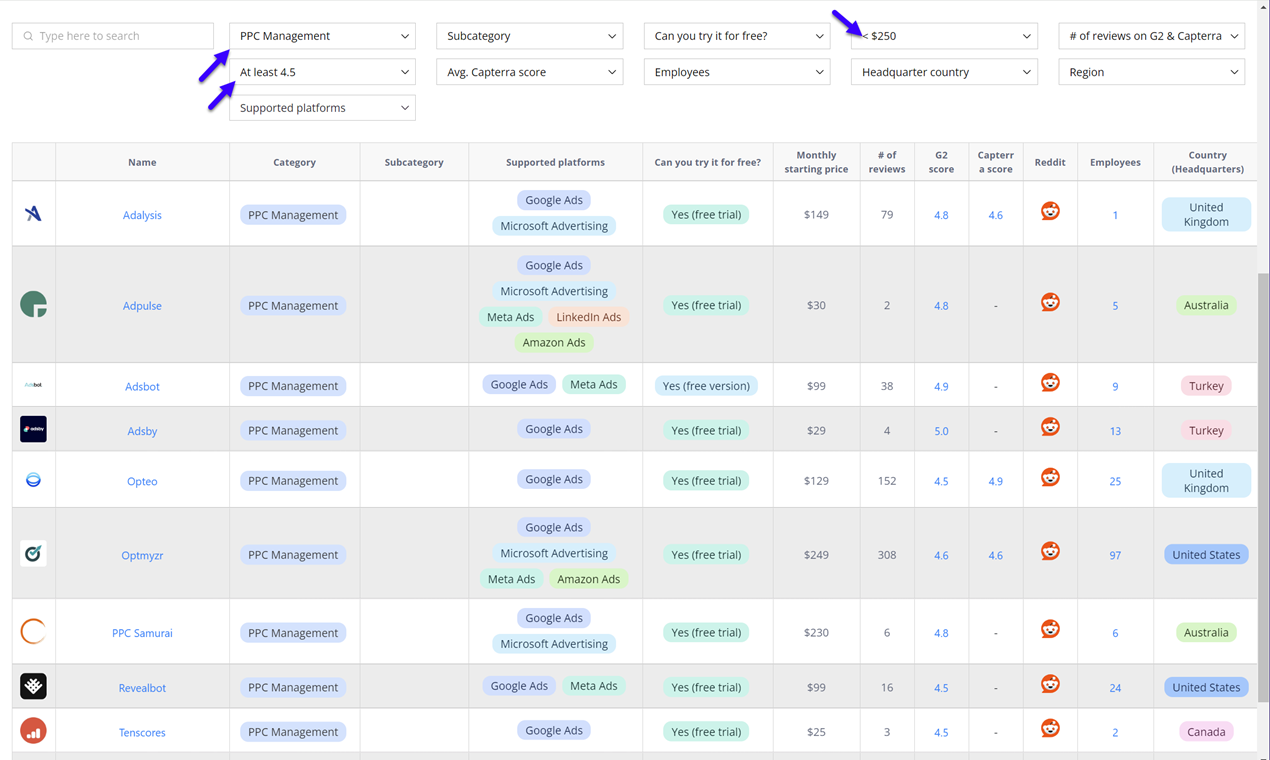Click the Adsbot logo icon
This screenshot has height=760, width=1270.
(x=33, y=385)
